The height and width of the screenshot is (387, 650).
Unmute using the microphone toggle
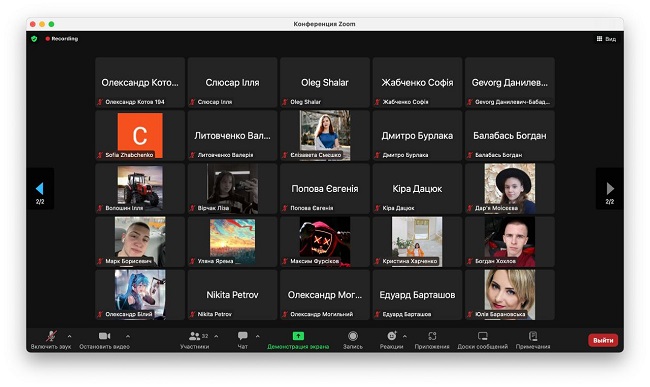(51, 336)
